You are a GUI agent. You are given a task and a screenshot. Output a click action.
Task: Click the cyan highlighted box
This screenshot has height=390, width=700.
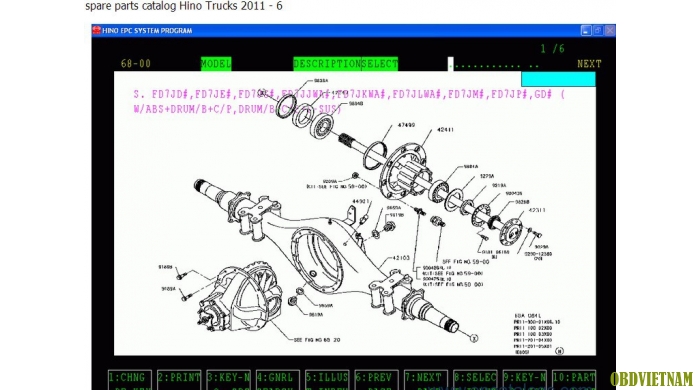[558, 79]
